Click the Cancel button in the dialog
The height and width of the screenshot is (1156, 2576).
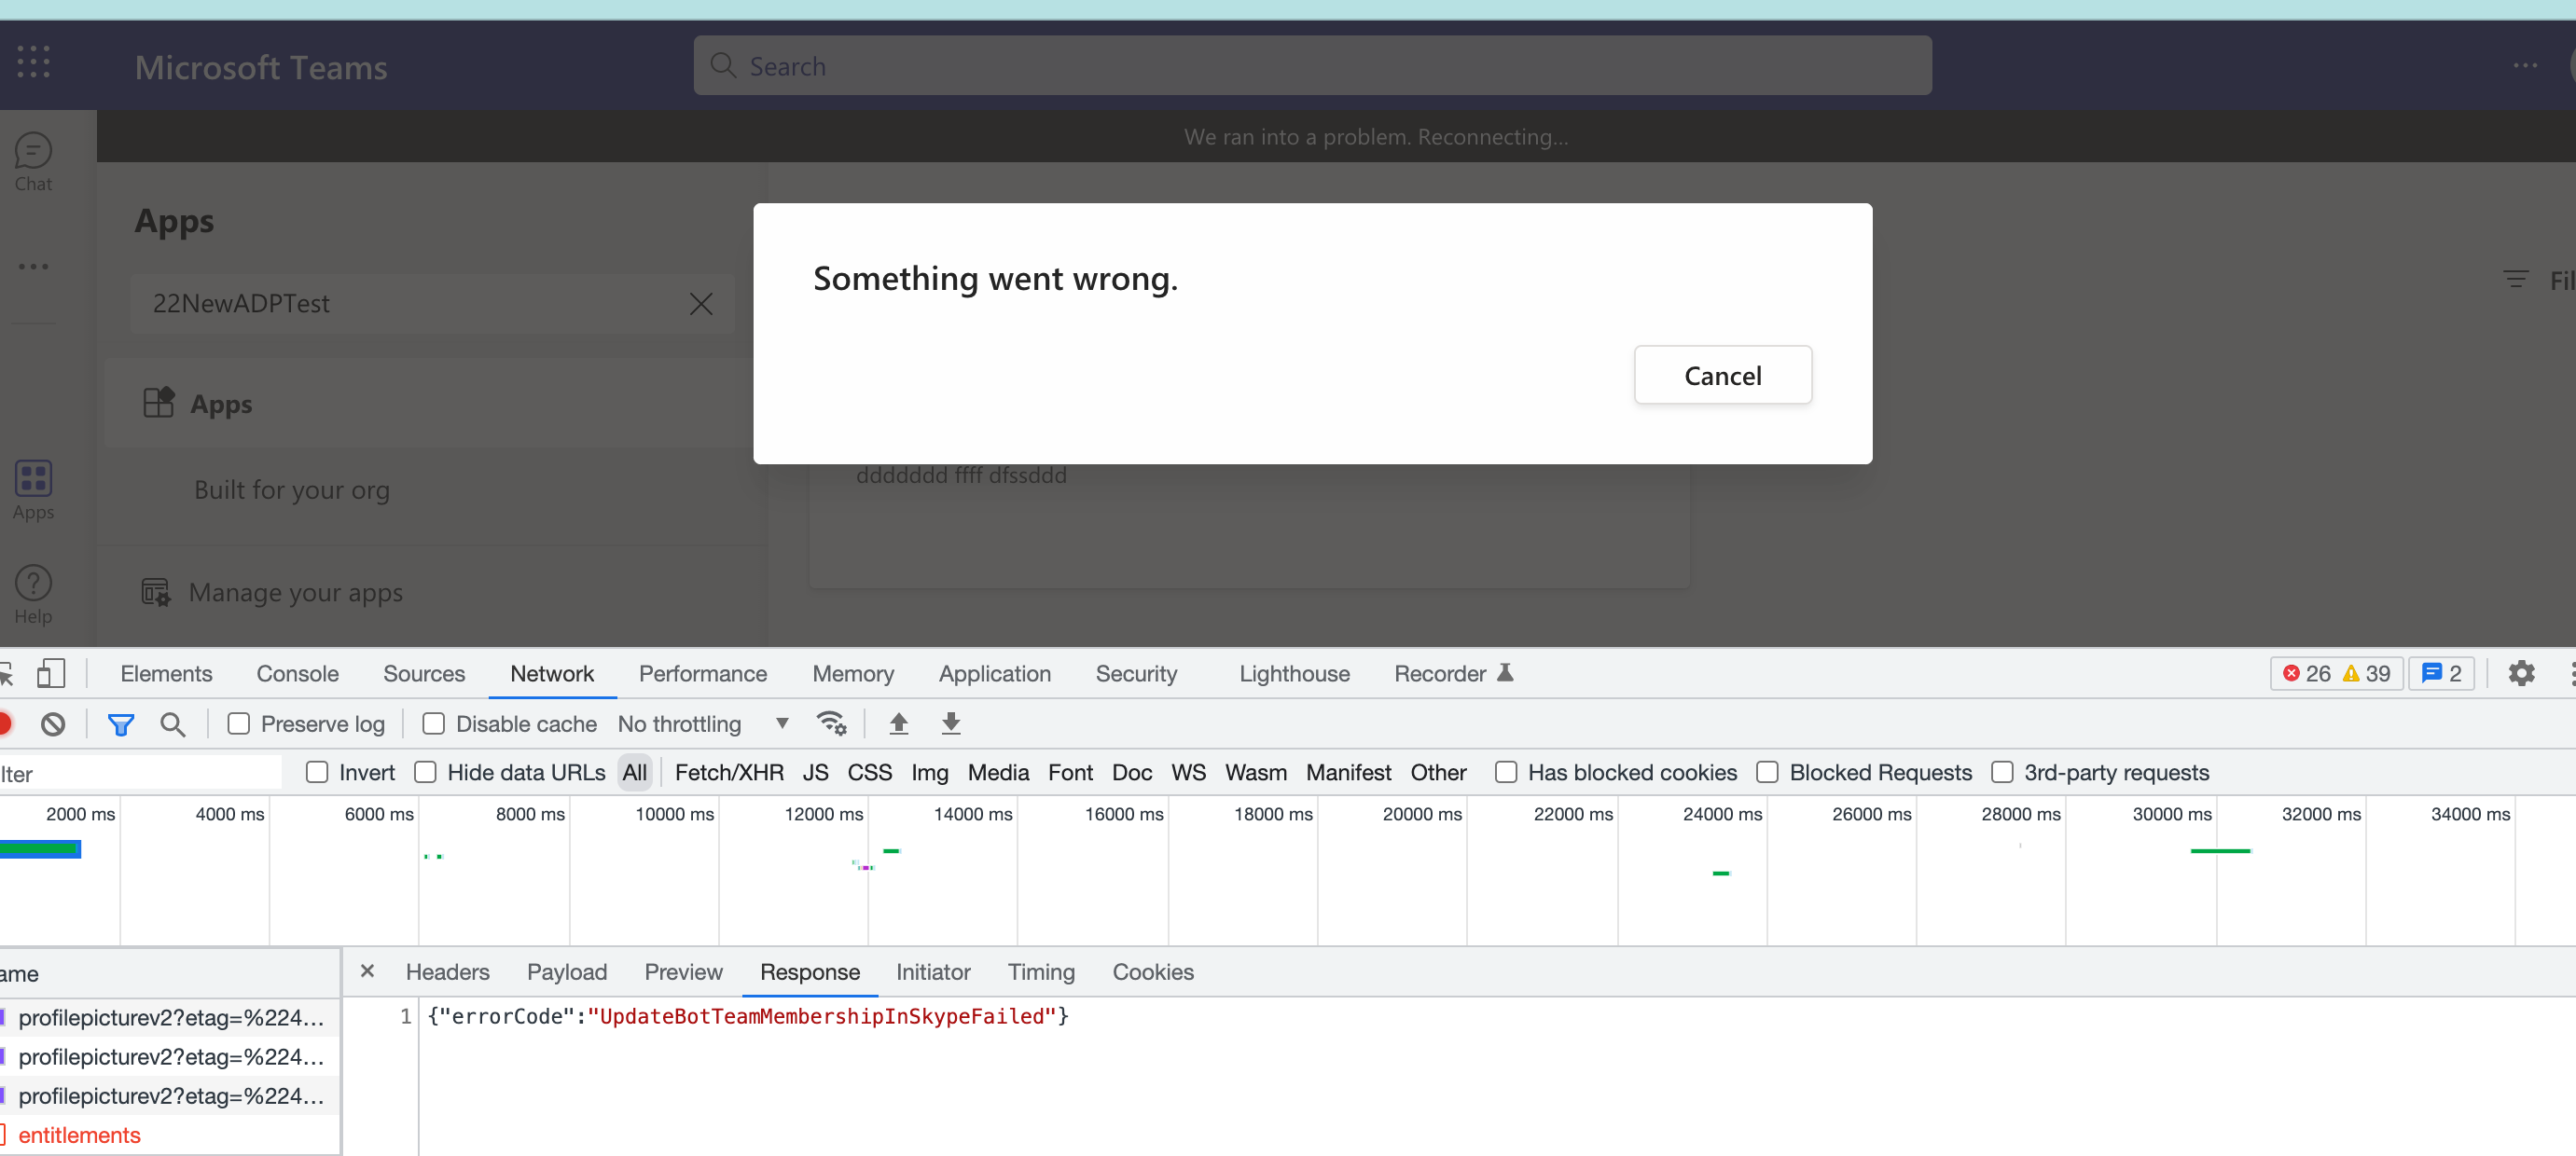[x=1722, y=375]
